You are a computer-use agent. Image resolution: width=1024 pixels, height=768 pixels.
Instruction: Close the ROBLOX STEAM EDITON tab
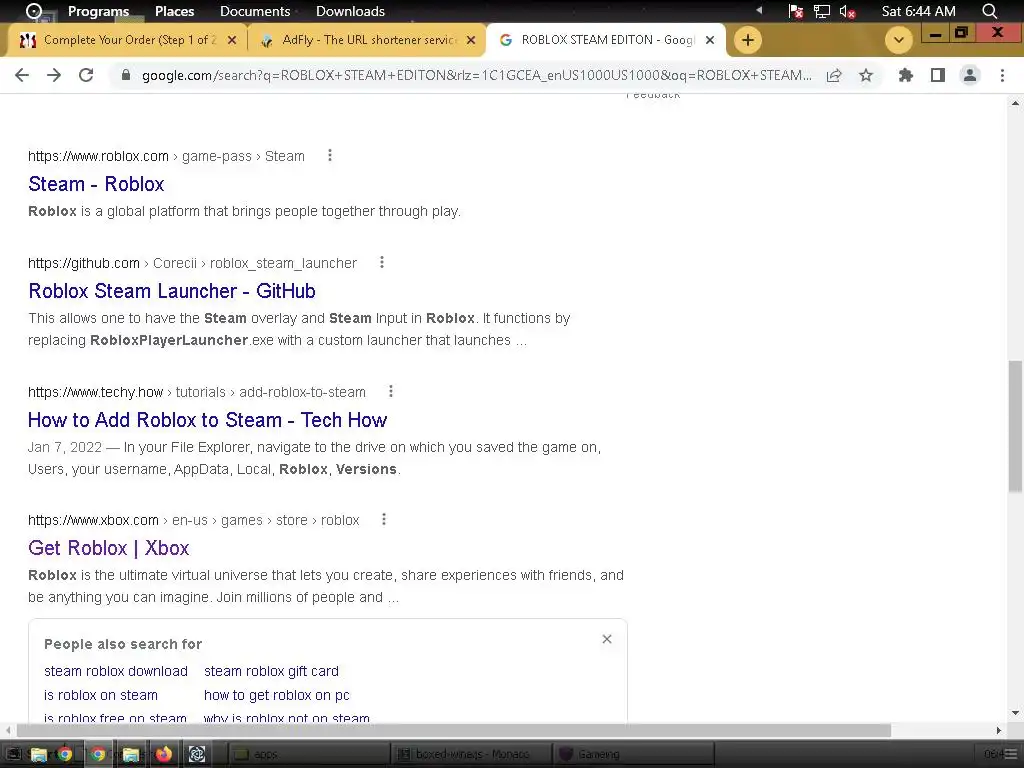point(710,40)
